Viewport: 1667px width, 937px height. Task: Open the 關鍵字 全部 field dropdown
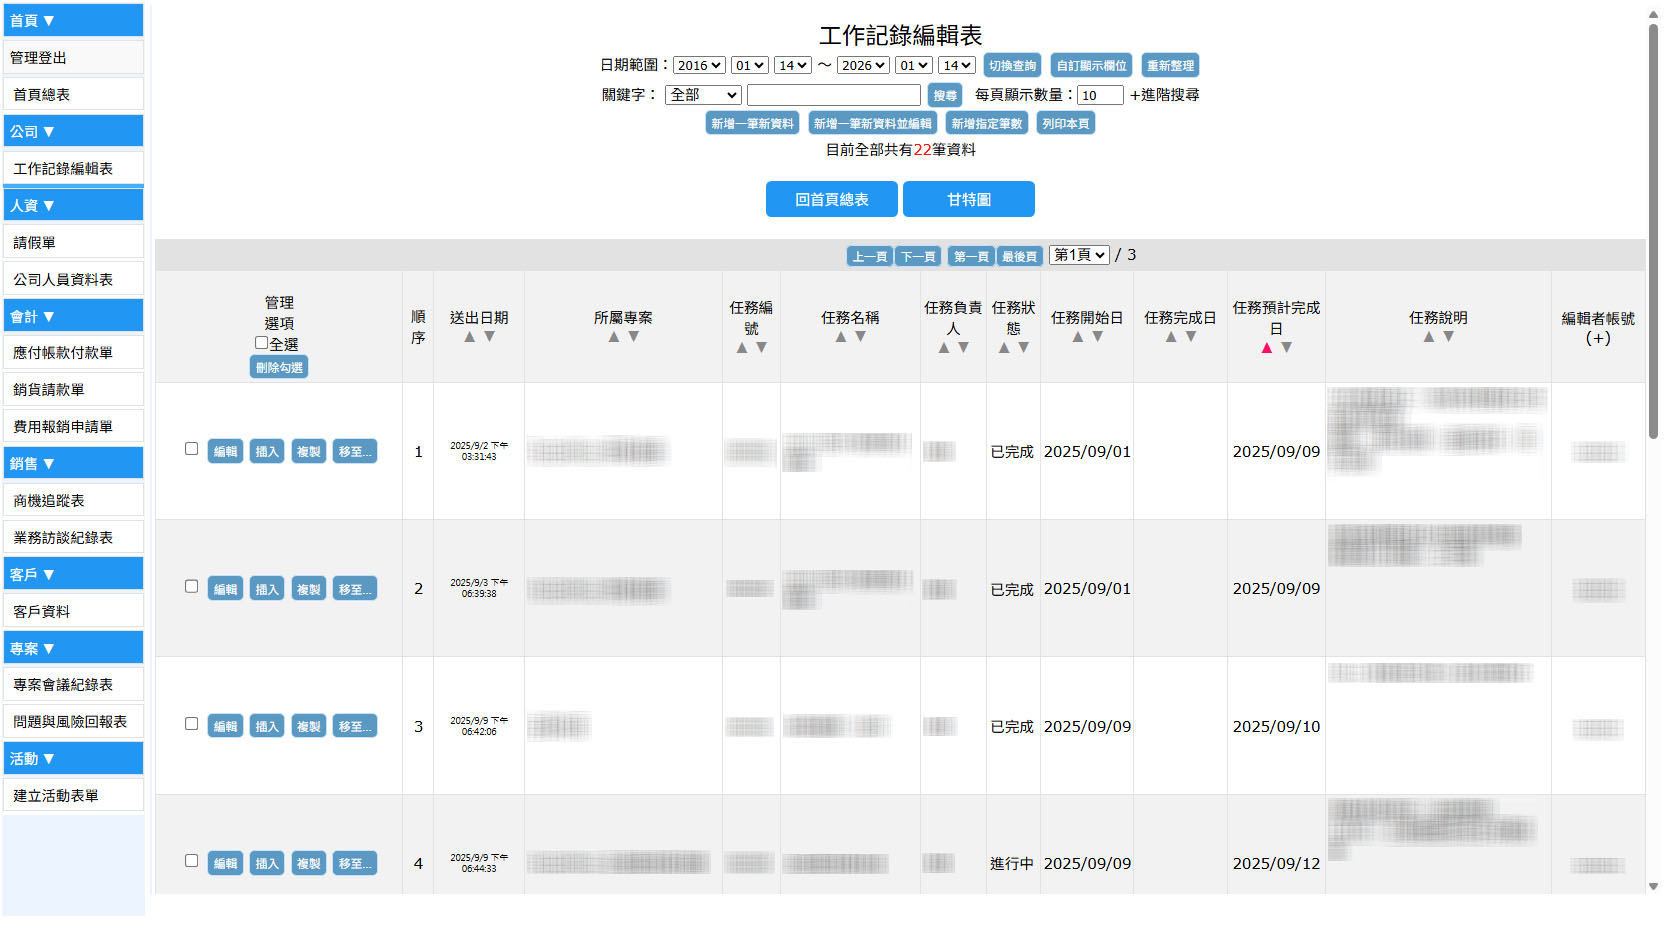pyautogui.click(x=703, y=95)
